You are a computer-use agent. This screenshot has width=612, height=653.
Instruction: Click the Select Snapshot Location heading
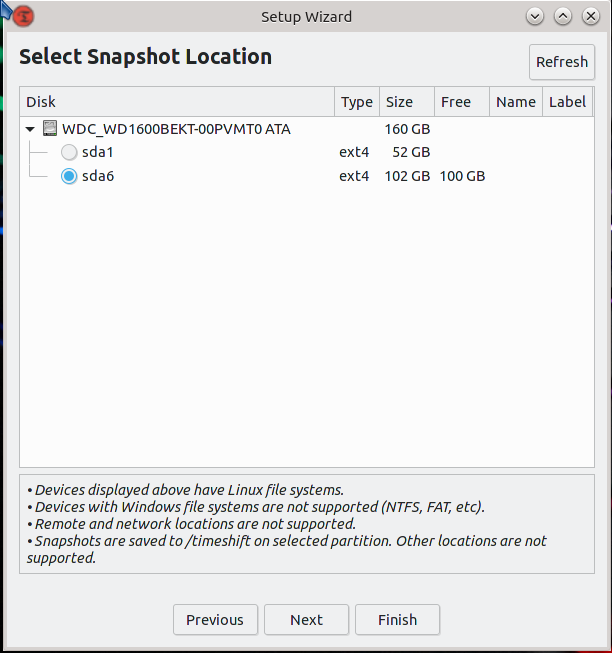click(x=145, y=57)
